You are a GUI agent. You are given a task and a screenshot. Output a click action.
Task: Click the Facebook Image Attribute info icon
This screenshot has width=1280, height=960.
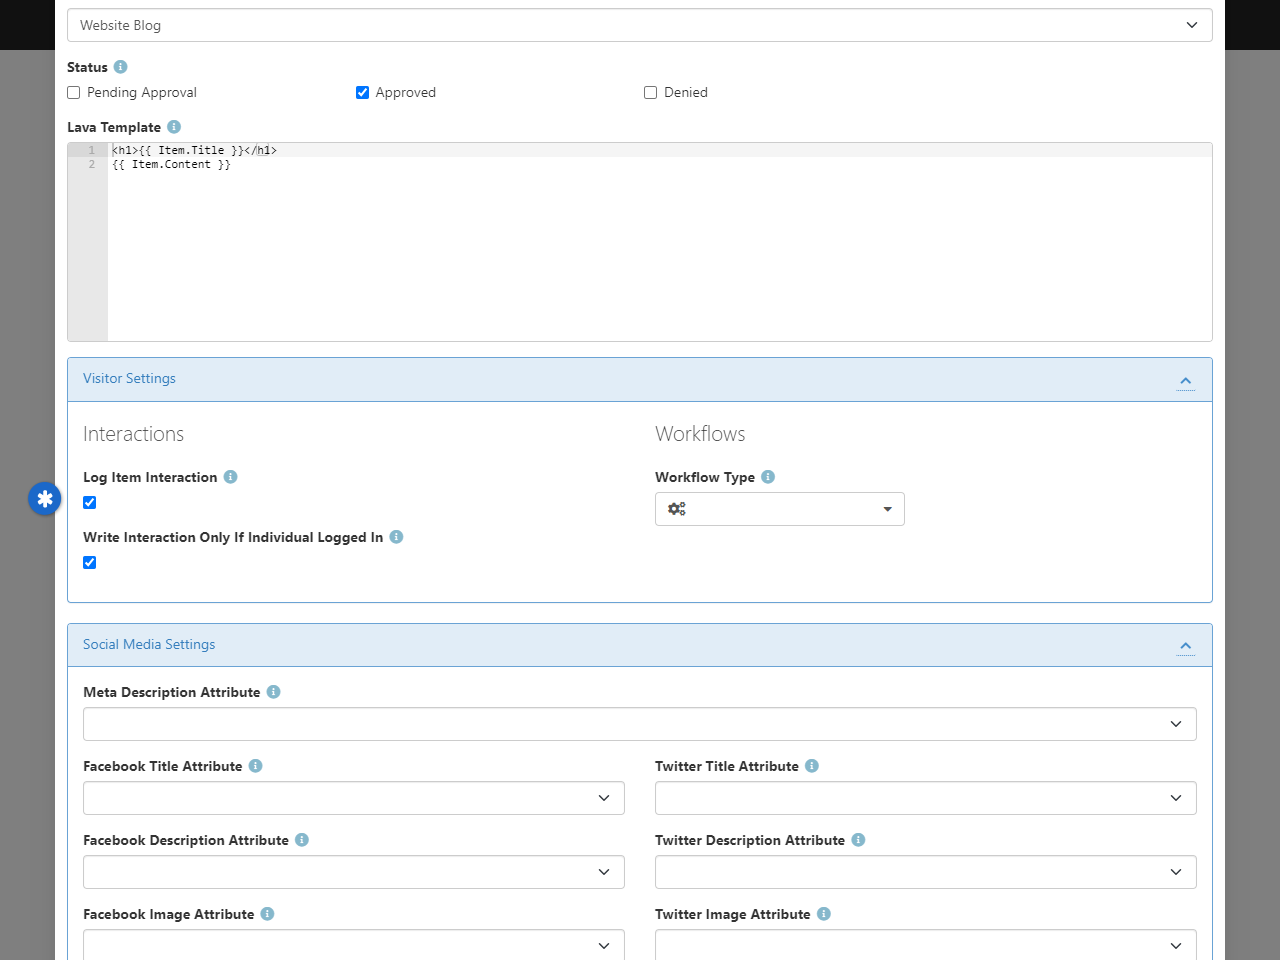[x=268, y=914]
